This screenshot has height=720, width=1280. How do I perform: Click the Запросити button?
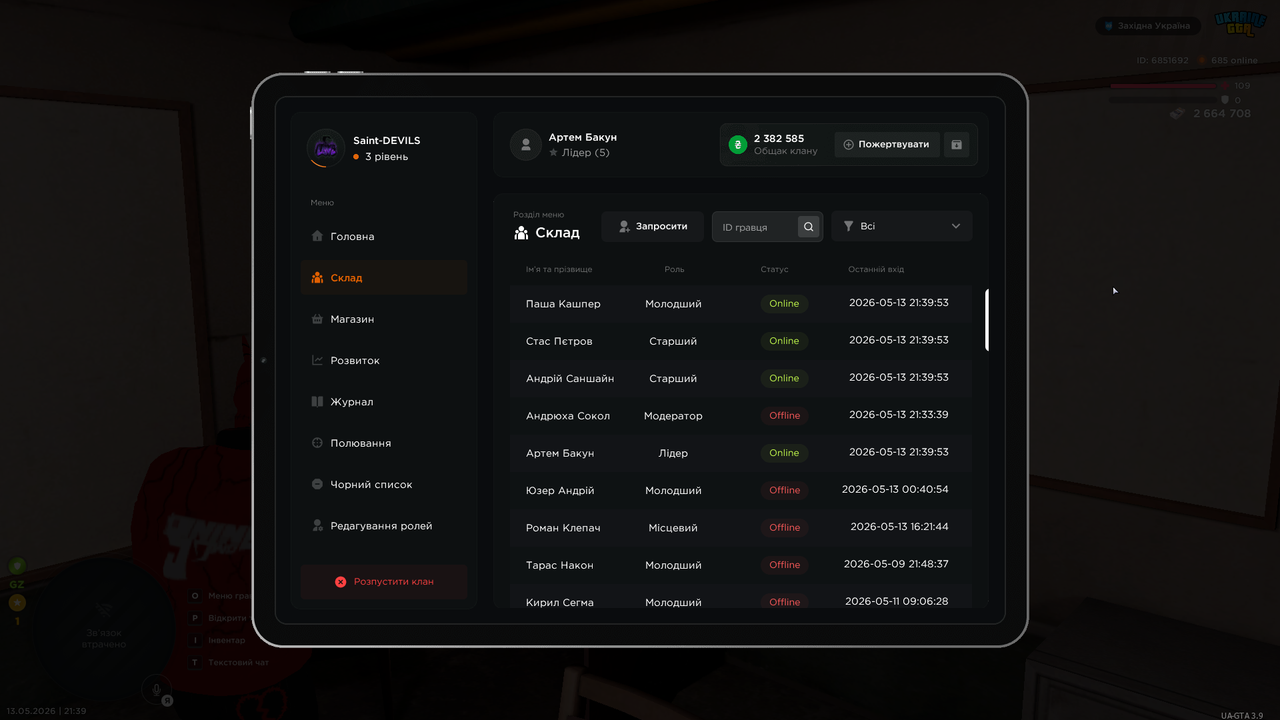click(653, 226)
